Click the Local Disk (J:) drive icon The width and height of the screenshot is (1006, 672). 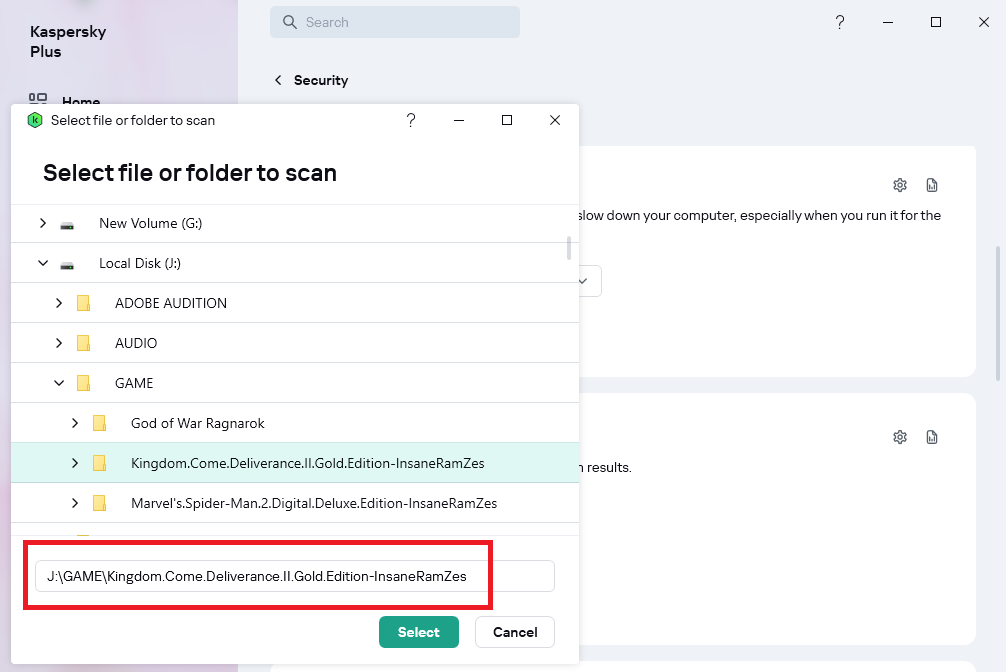coord(67,265)
